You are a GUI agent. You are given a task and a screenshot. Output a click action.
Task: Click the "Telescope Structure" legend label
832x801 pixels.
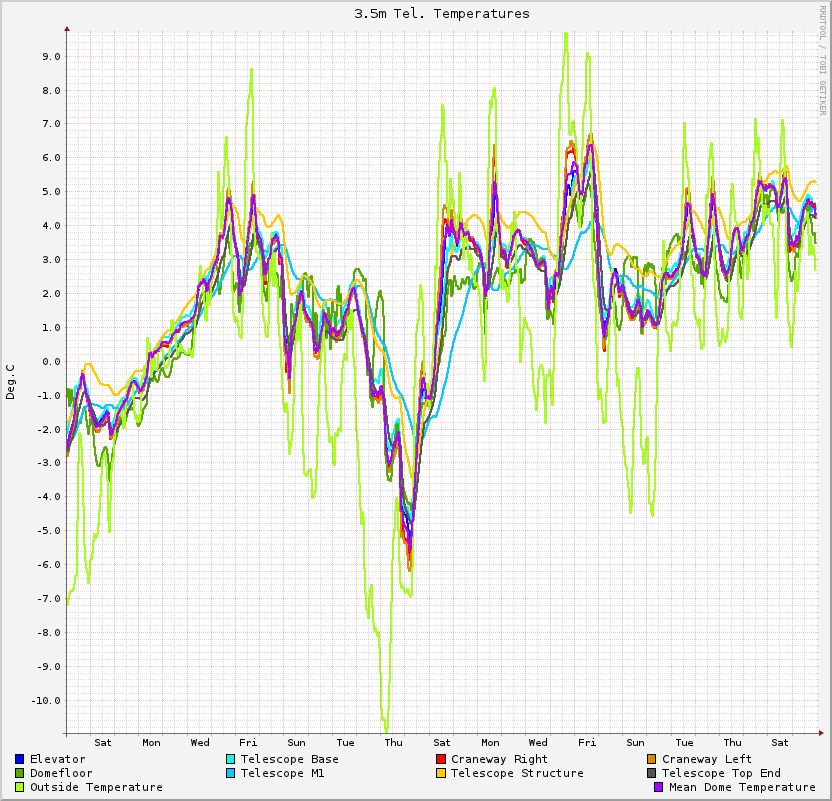coord(517,773)
